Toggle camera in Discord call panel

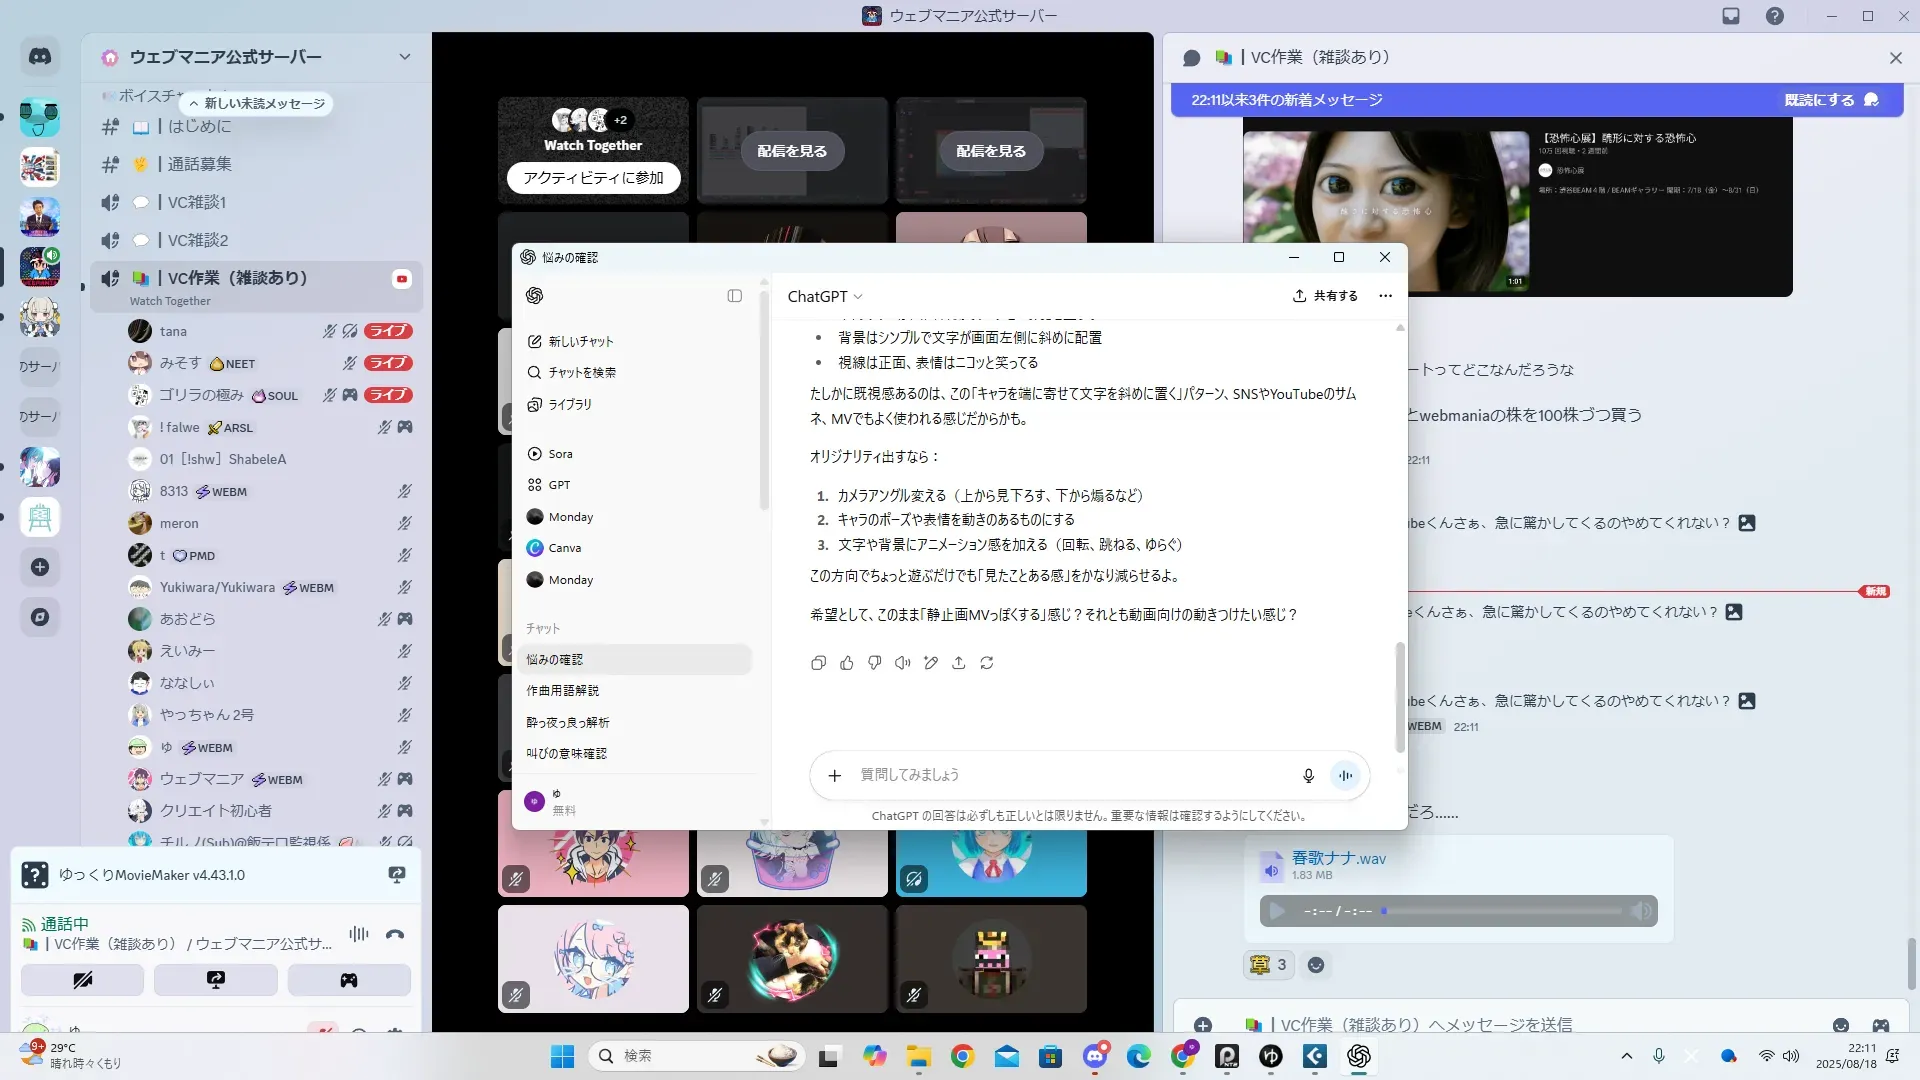[83, 980]
